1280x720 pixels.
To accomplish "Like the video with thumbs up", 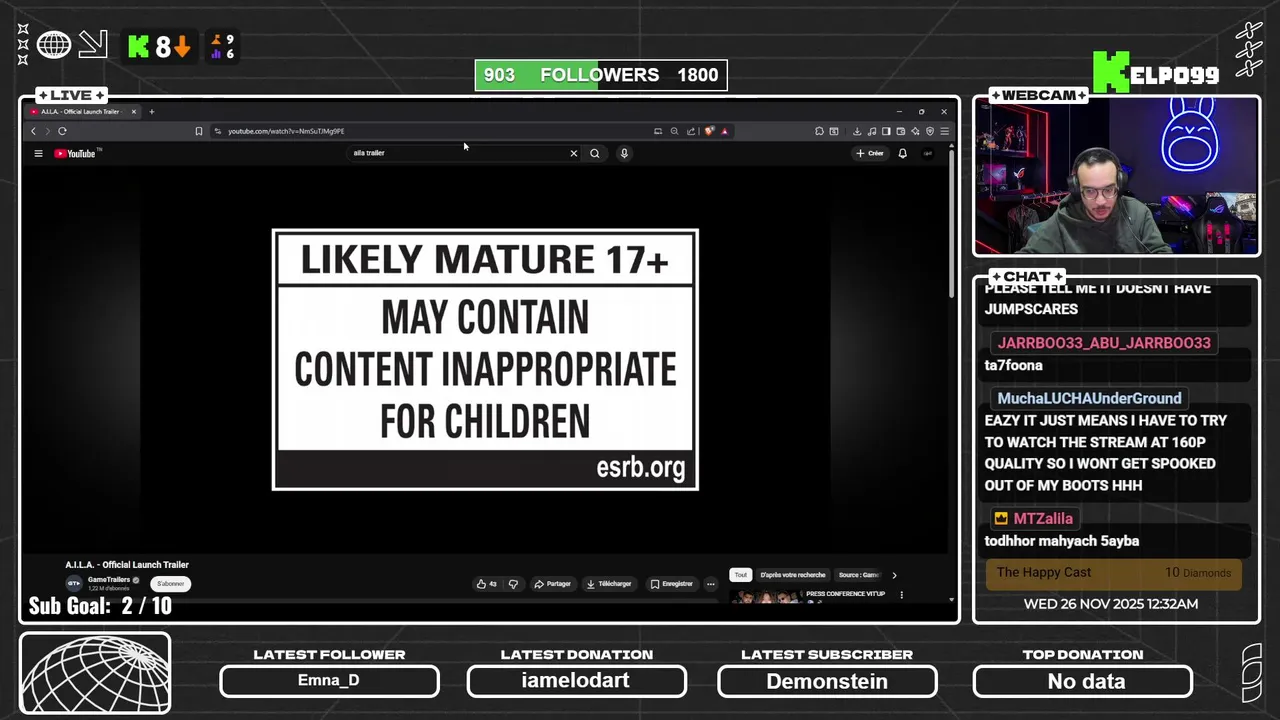I will [x=486, y=584].
